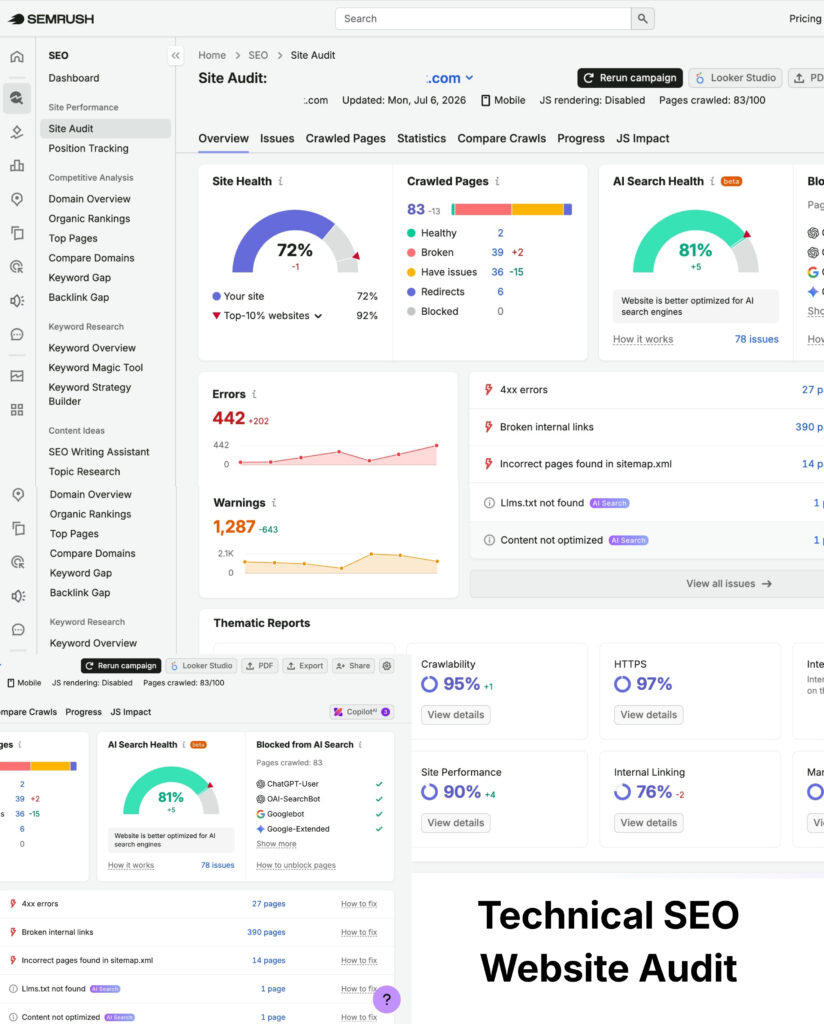Open Position Tracking in the sidebar
The height and width of the screenshot is (1024, 824).
tap(88, 148)
